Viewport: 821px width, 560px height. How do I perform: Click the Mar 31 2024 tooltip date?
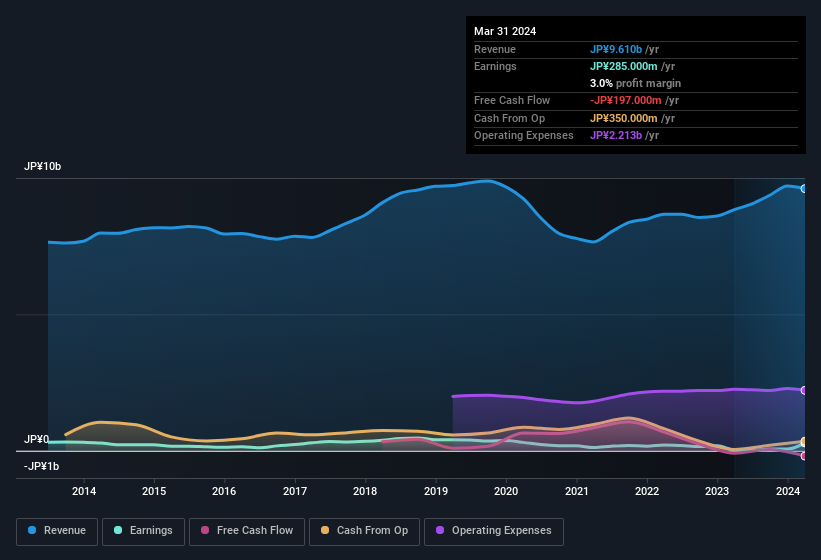click(x=505, y=31)
